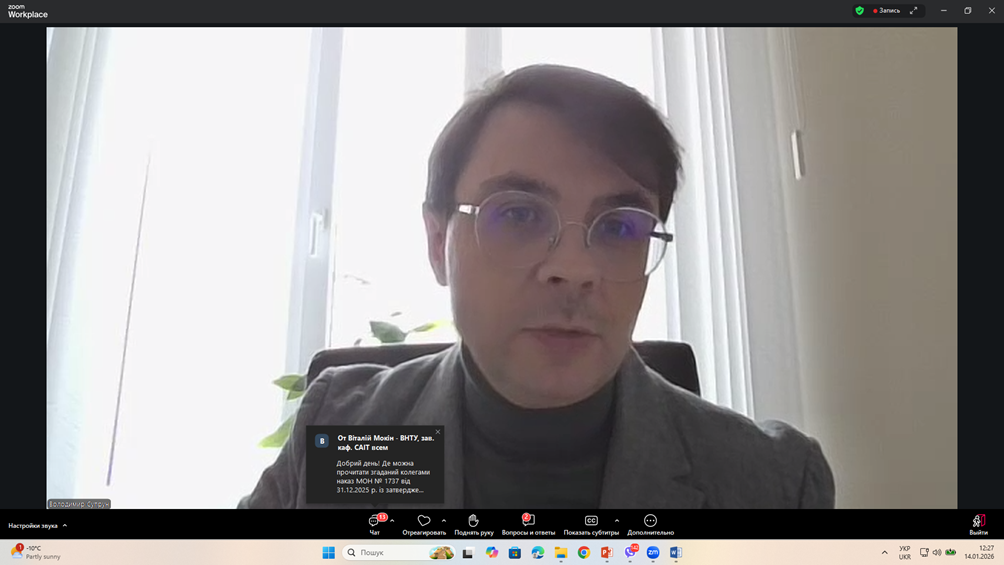Minimize the Zoom Workplace window
The image size is (1004, 565).
click(944, 10)
